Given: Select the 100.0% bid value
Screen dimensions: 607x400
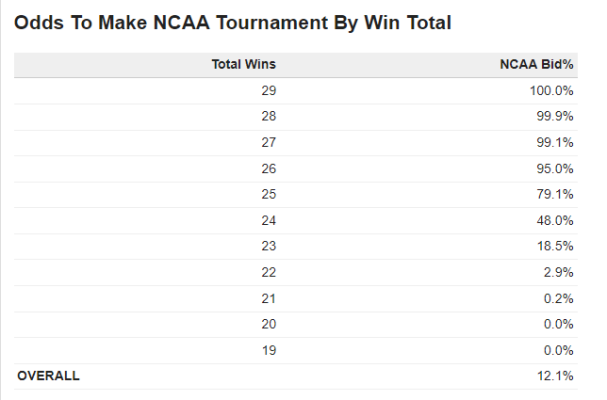Looking at the screenshot, I should point(551,91).
